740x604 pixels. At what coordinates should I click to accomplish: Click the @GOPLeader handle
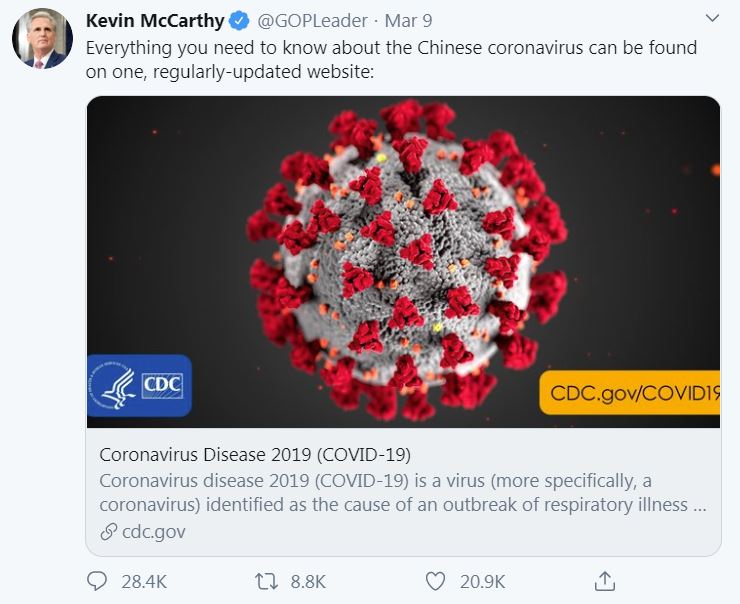pyautogui.click(x=310, y=21)
